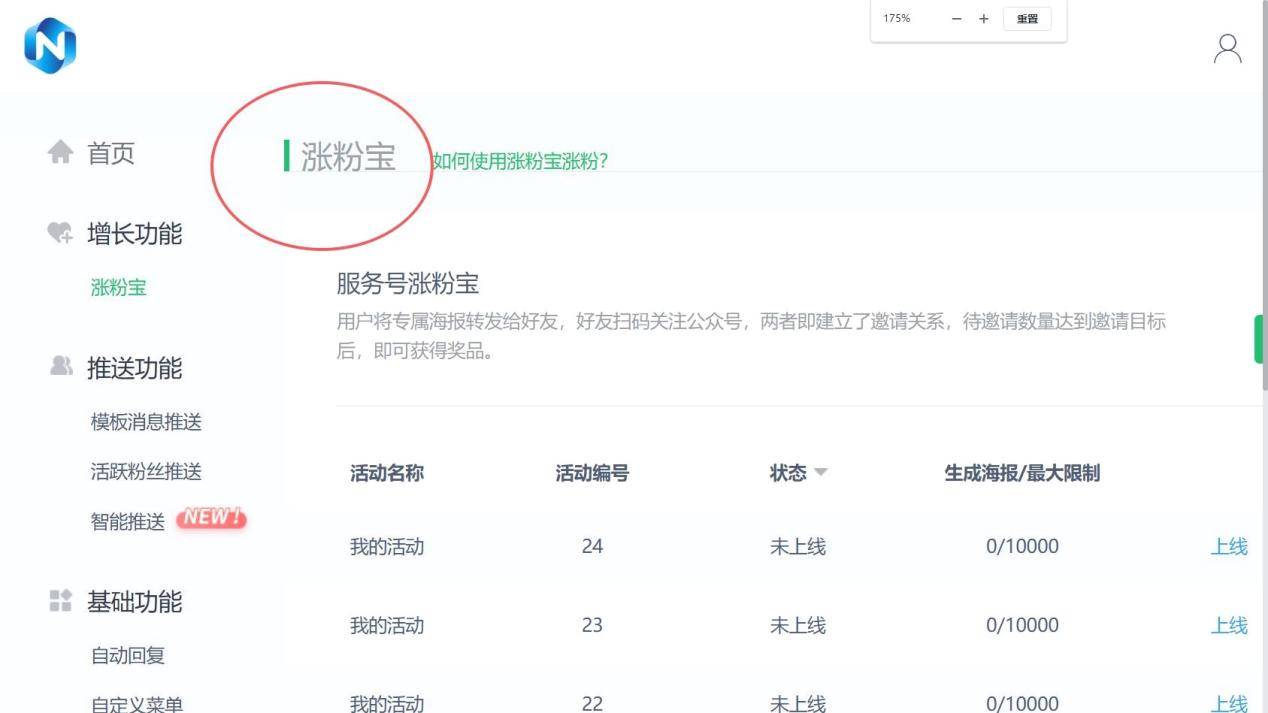Click the vertical page scrollbar
Viewport: 1268px width, 713px height.
pyautogui.click(x=1264, y=200)
